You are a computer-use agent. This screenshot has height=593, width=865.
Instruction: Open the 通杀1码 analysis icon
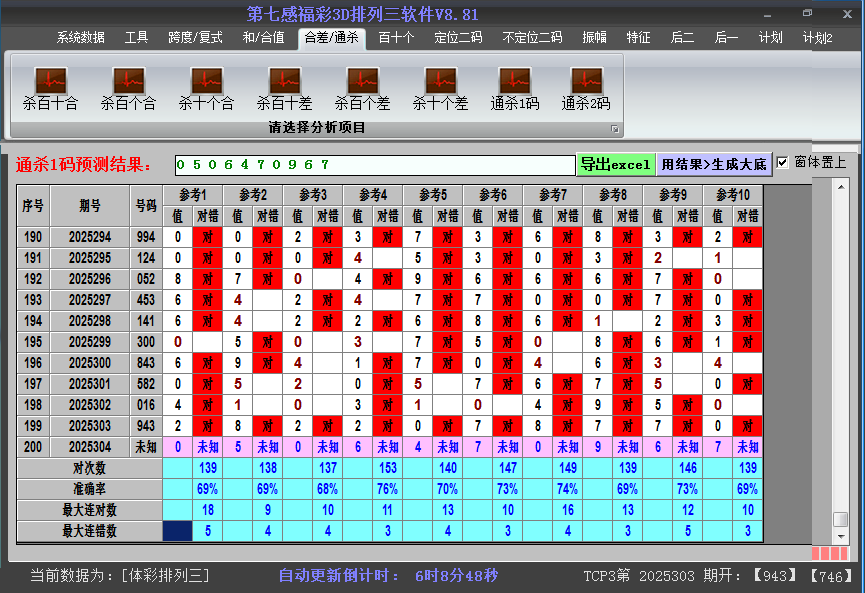[515, 82]
